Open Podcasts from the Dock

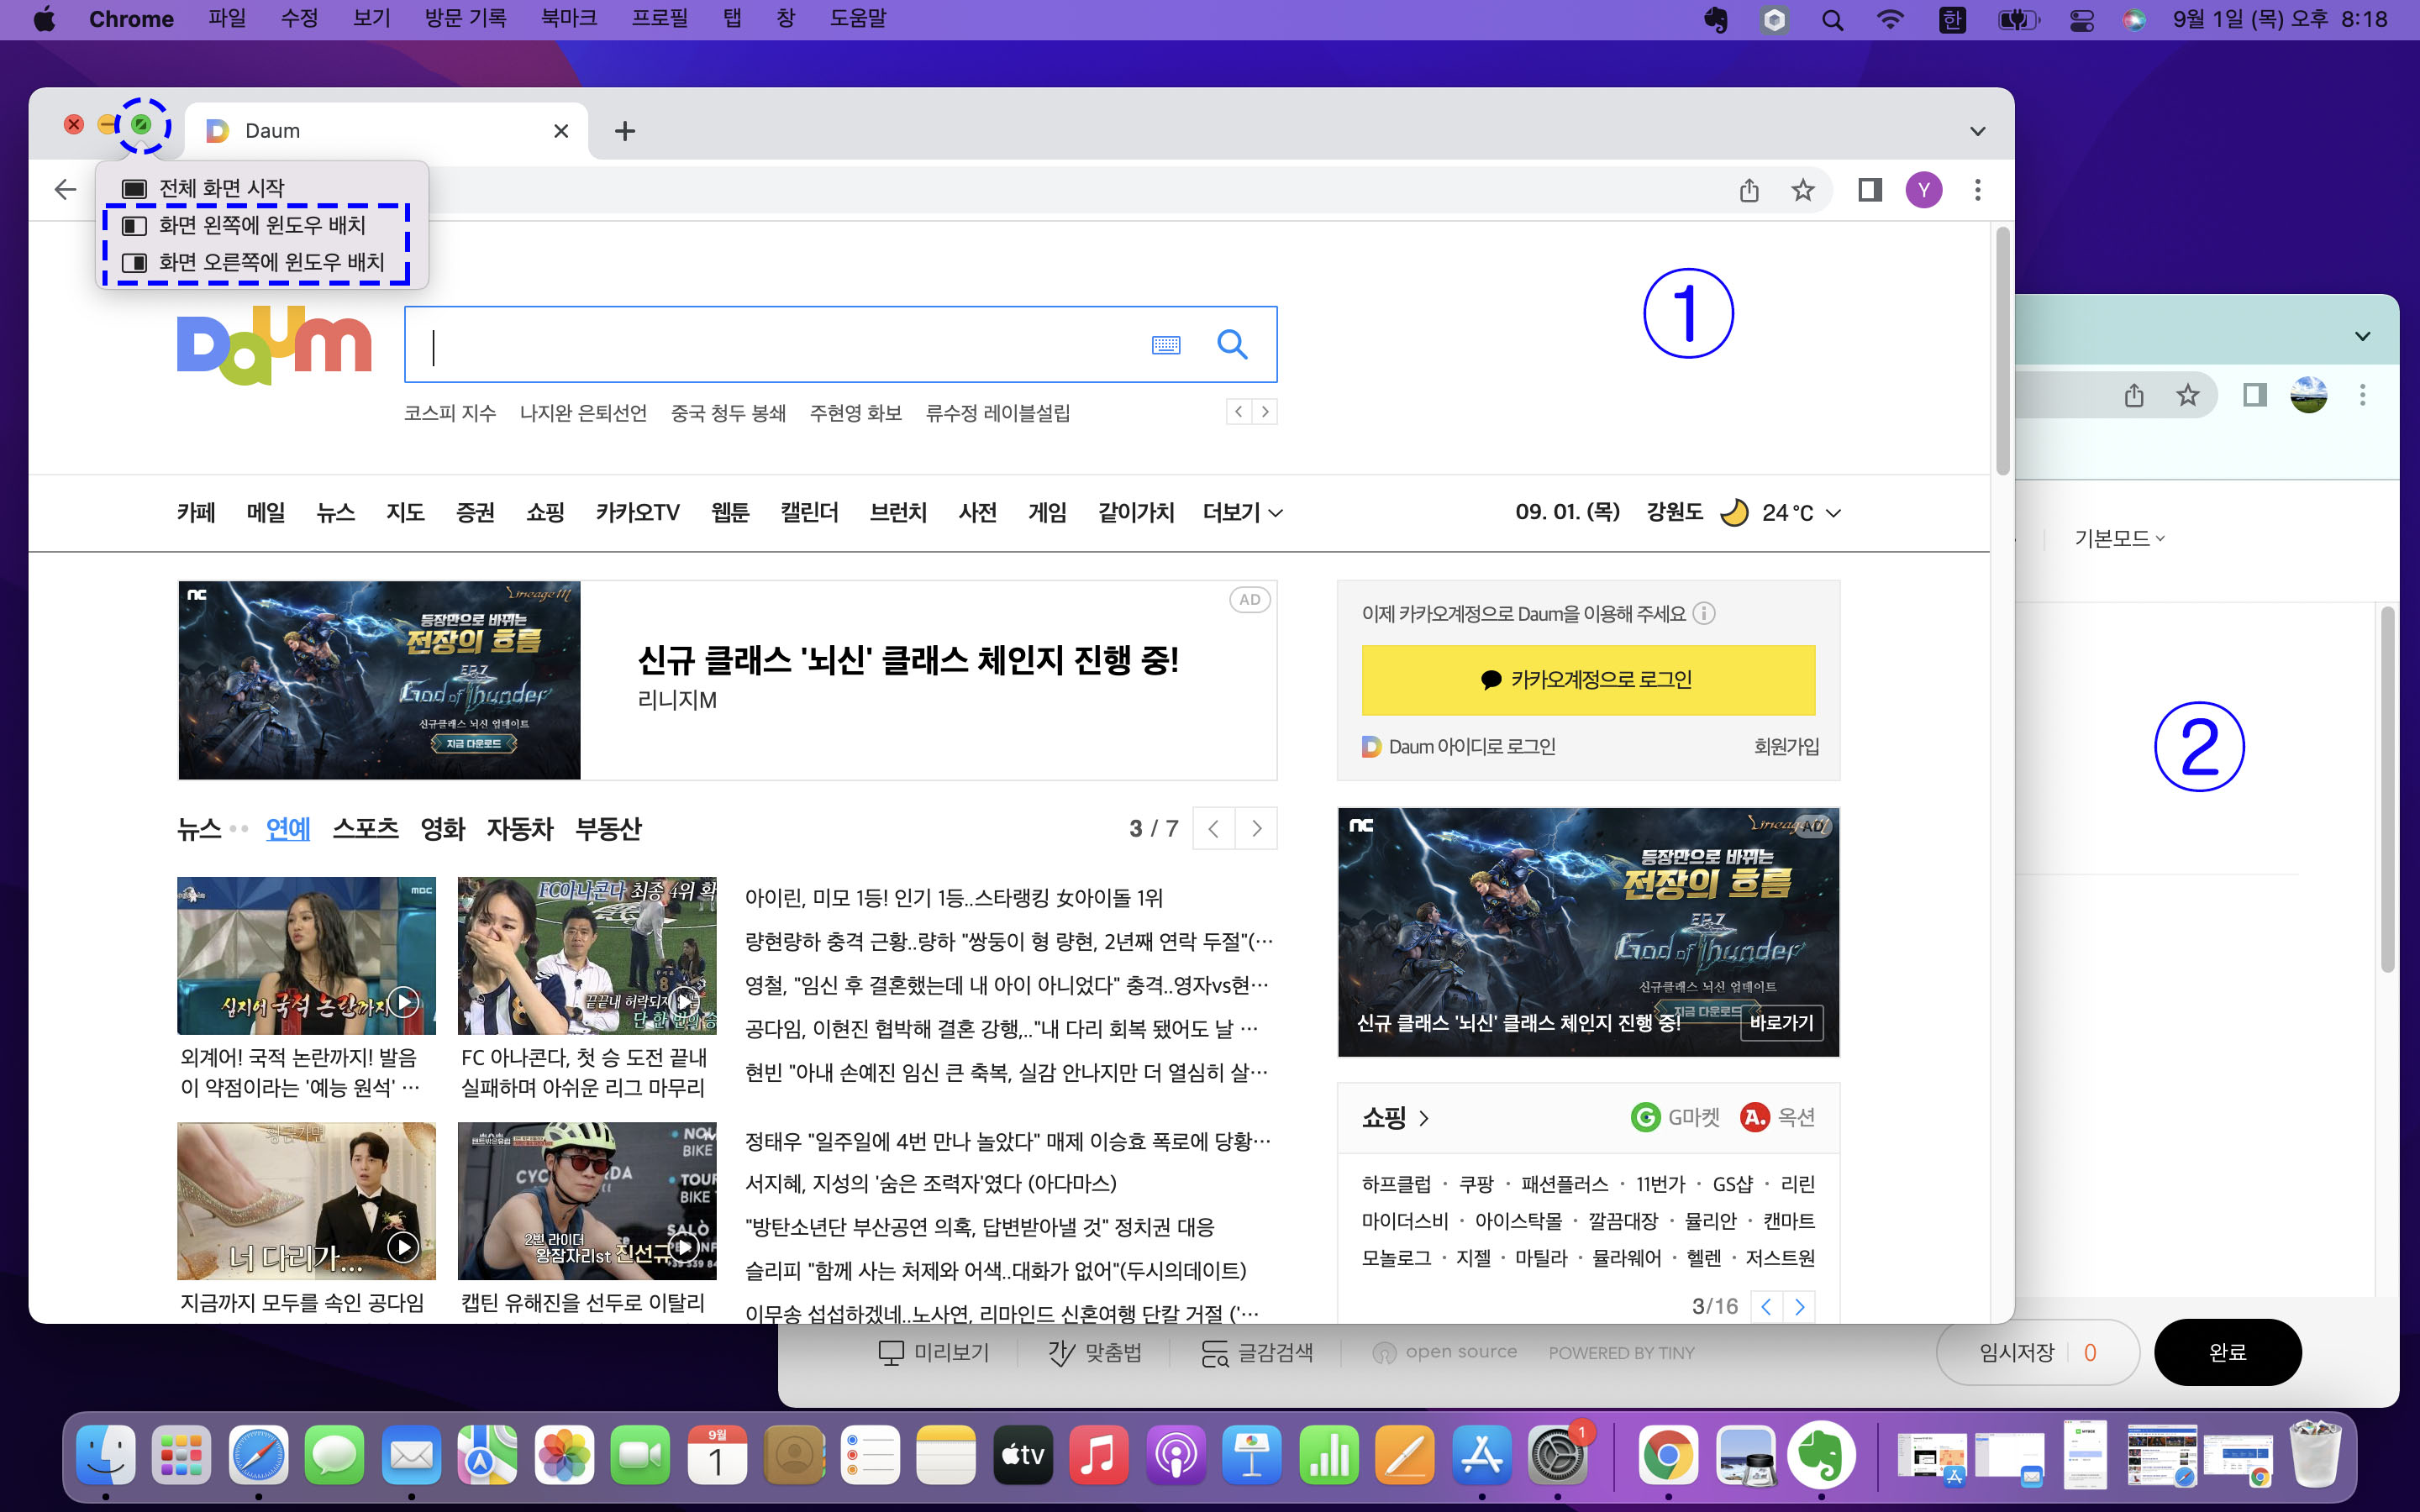[1176, 1455]
